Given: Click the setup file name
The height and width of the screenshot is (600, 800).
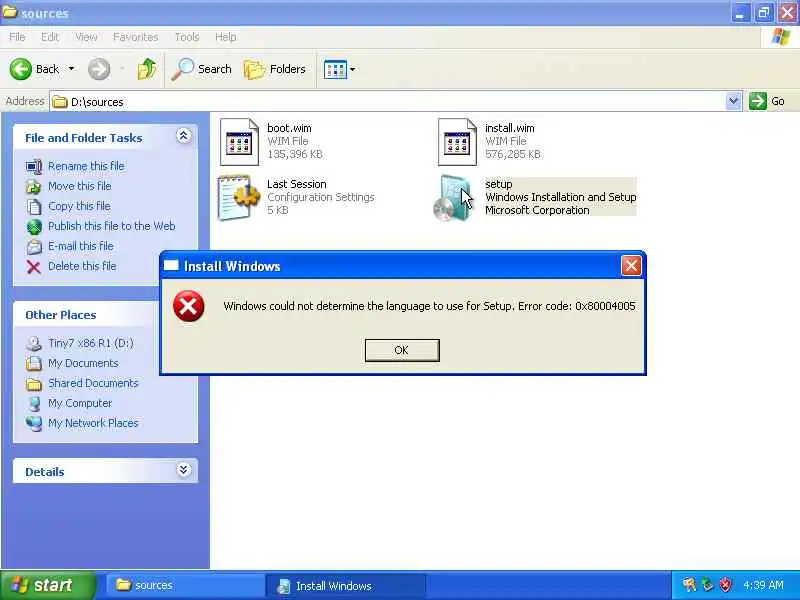Looking at the screenshot, I should pyautogui.click(x=498, y=184).
